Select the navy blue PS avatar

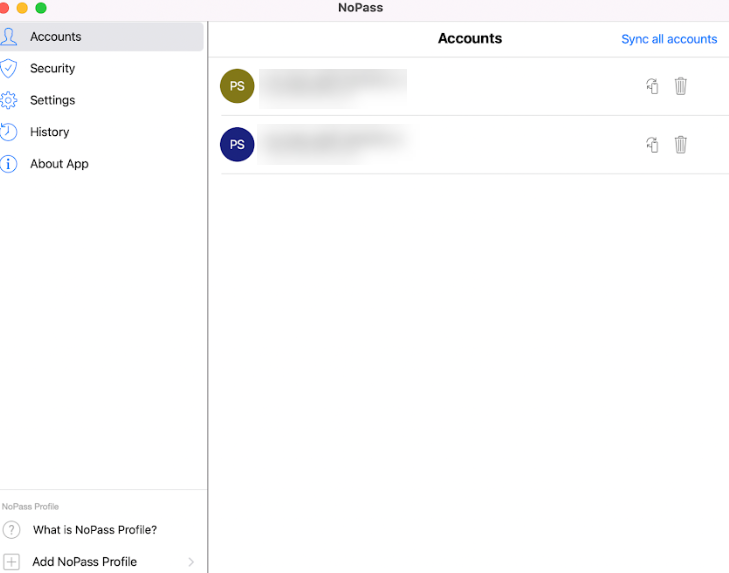(237, 145)
